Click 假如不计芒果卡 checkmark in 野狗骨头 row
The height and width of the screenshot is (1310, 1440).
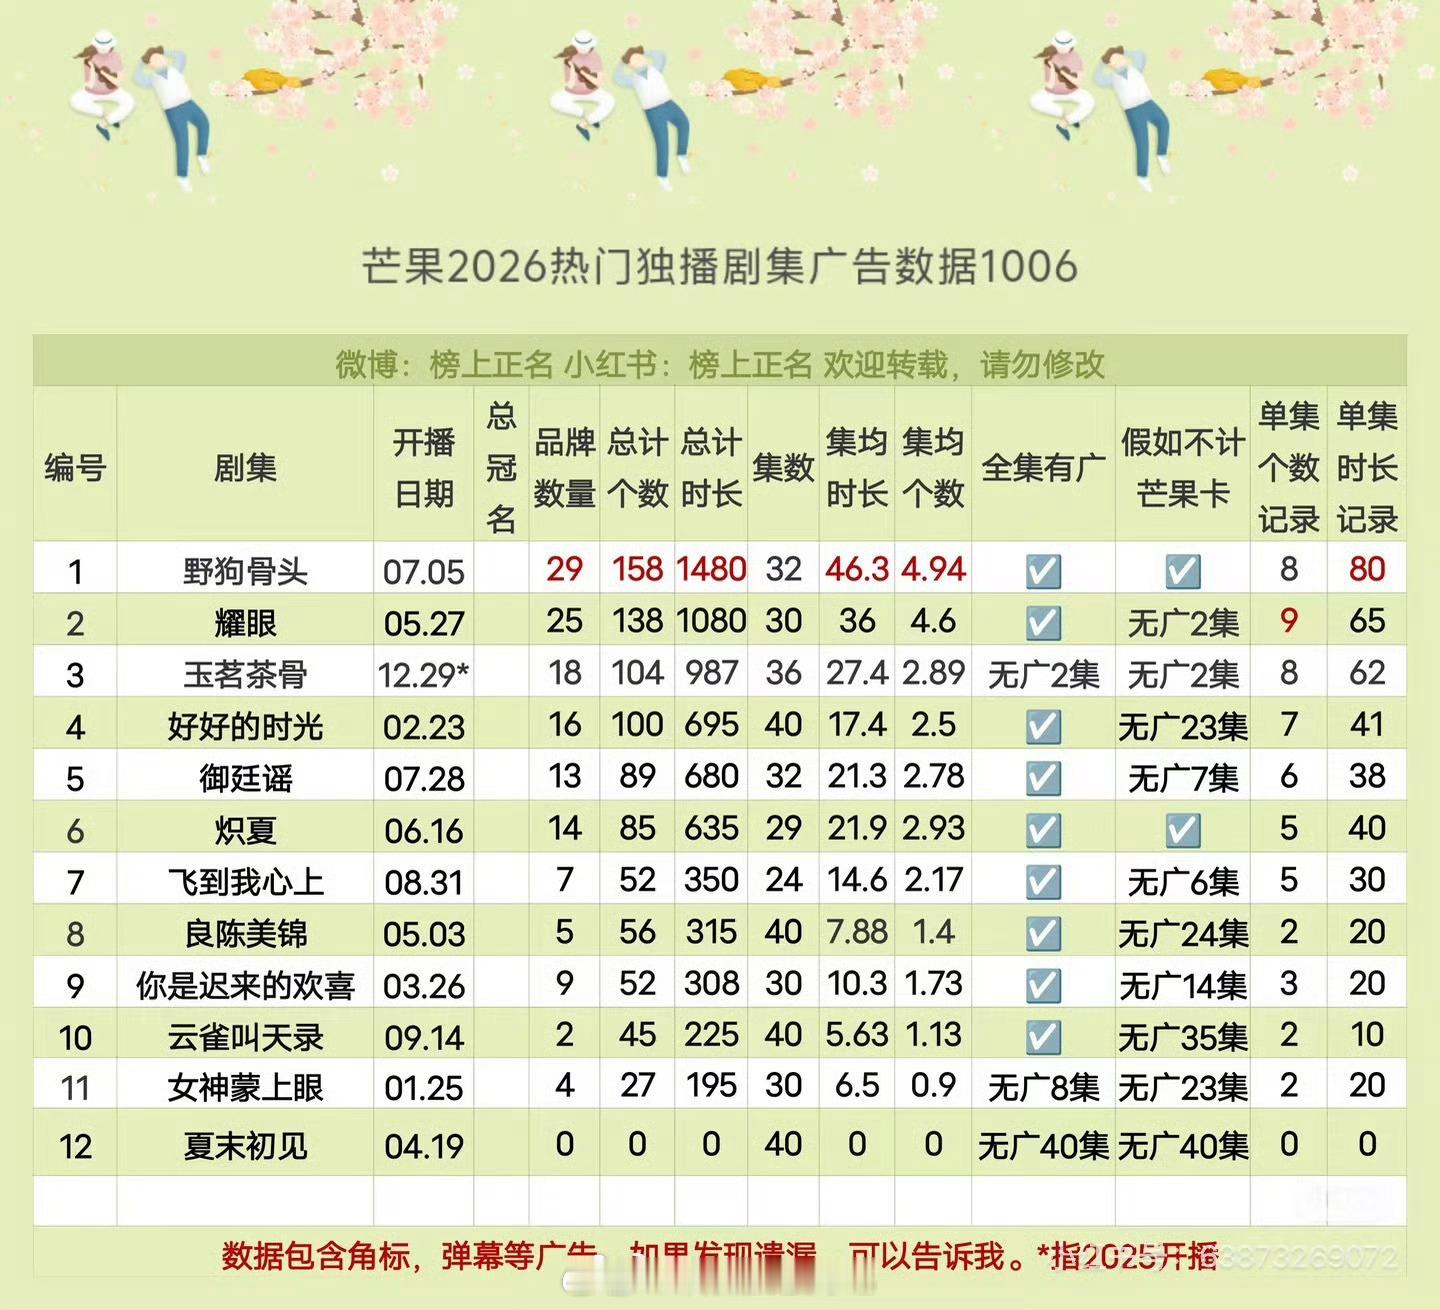click(x=1183, y=571)
